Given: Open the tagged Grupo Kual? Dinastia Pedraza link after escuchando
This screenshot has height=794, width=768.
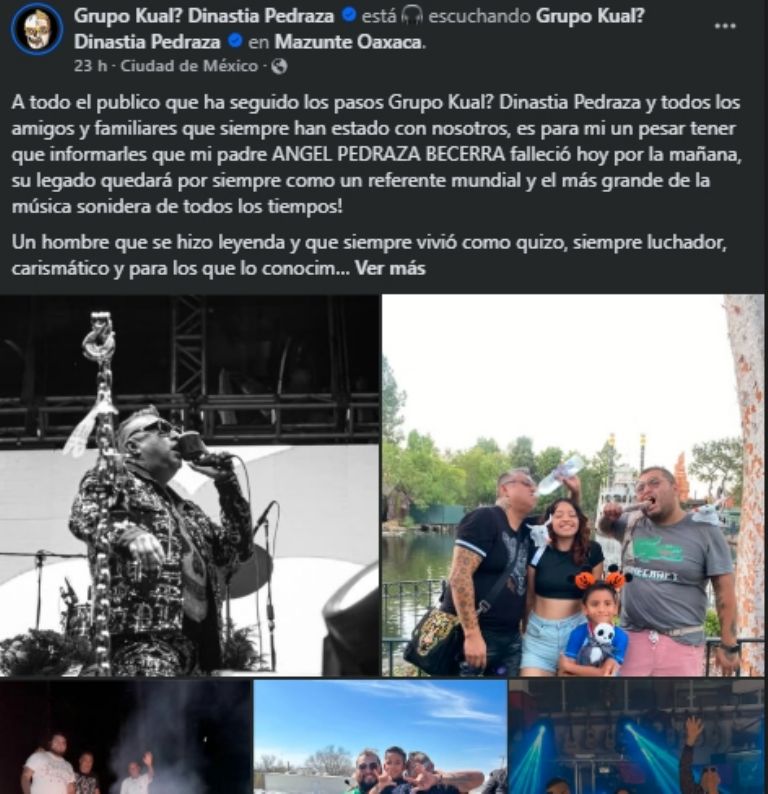Looking at the screenshot, I should pyautogui.click(x=359, y=28).
